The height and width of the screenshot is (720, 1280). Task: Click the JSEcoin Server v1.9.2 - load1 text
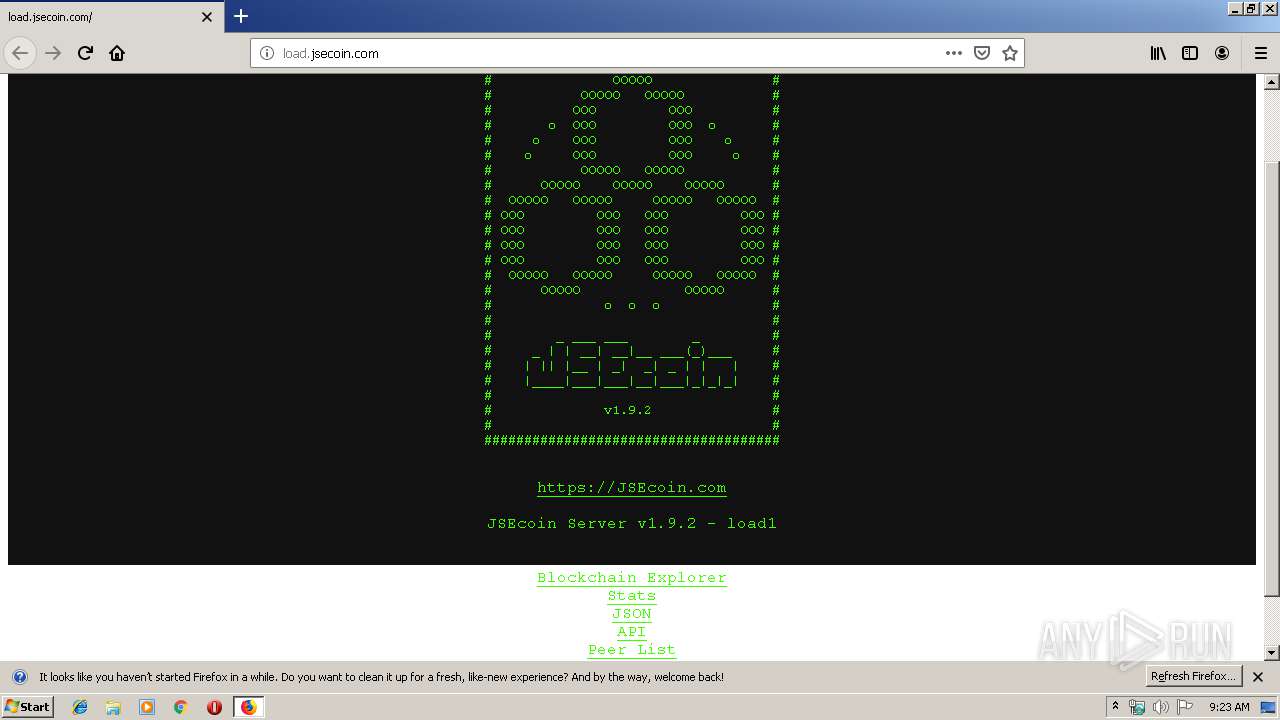[632, 524]
